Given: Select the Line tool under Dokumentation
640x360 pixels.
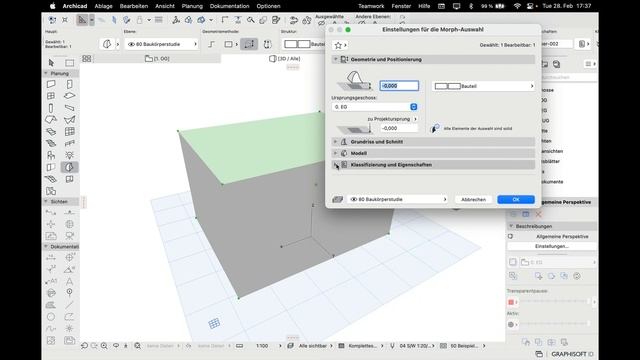Looking at the screenshot, I should (69, 305).
